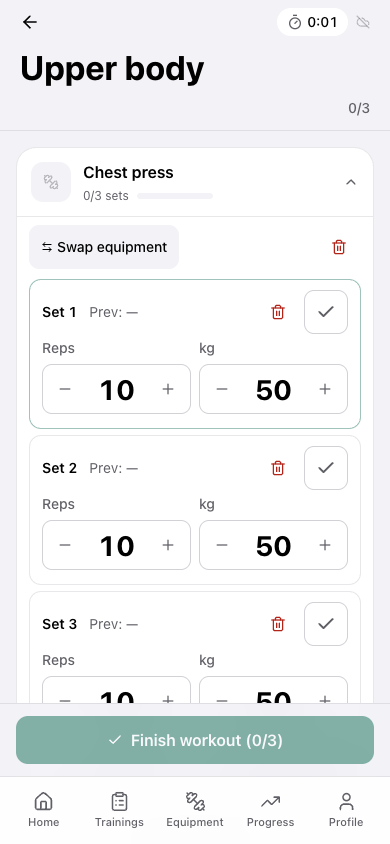Remove Set 2 using its trash icon
390x844 pixels.
pos(278,468)
